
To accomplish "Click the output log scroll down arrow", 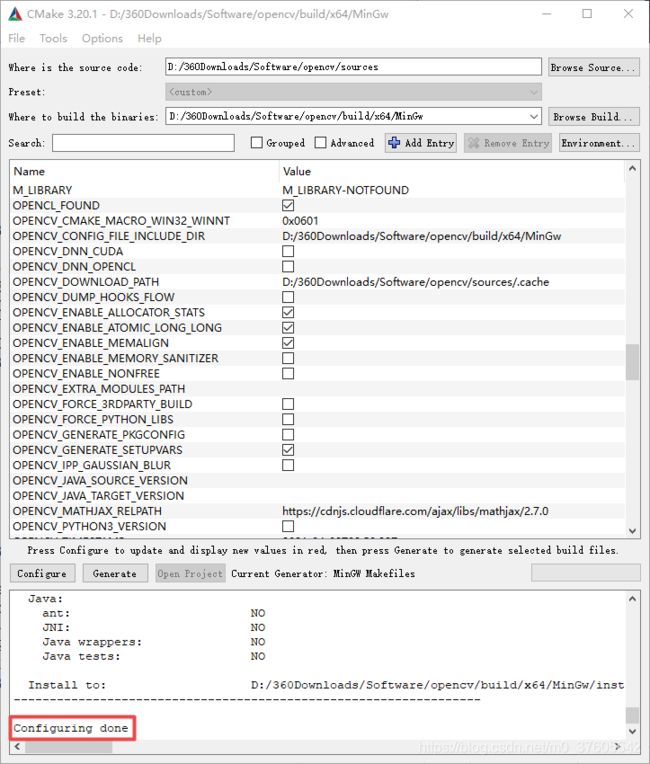I will click(632, 731).
